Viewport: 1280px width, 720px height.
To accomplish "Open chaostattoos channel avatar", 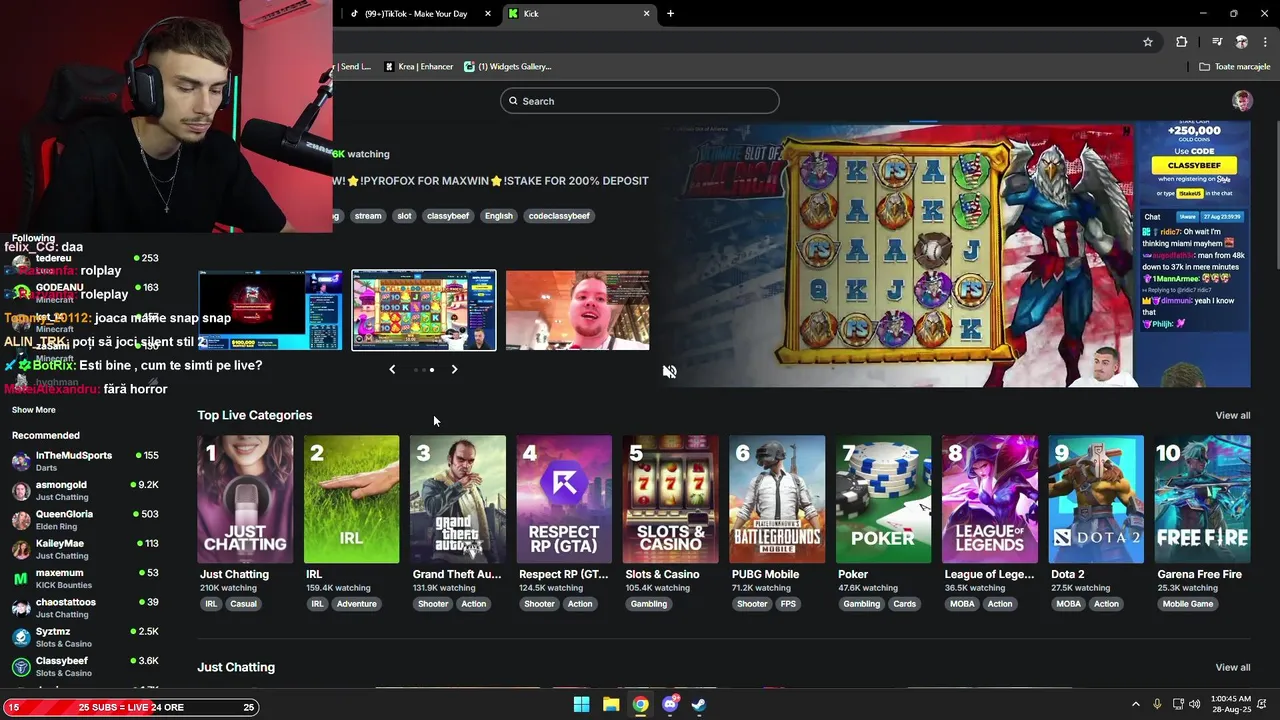I will click(20, 608).
